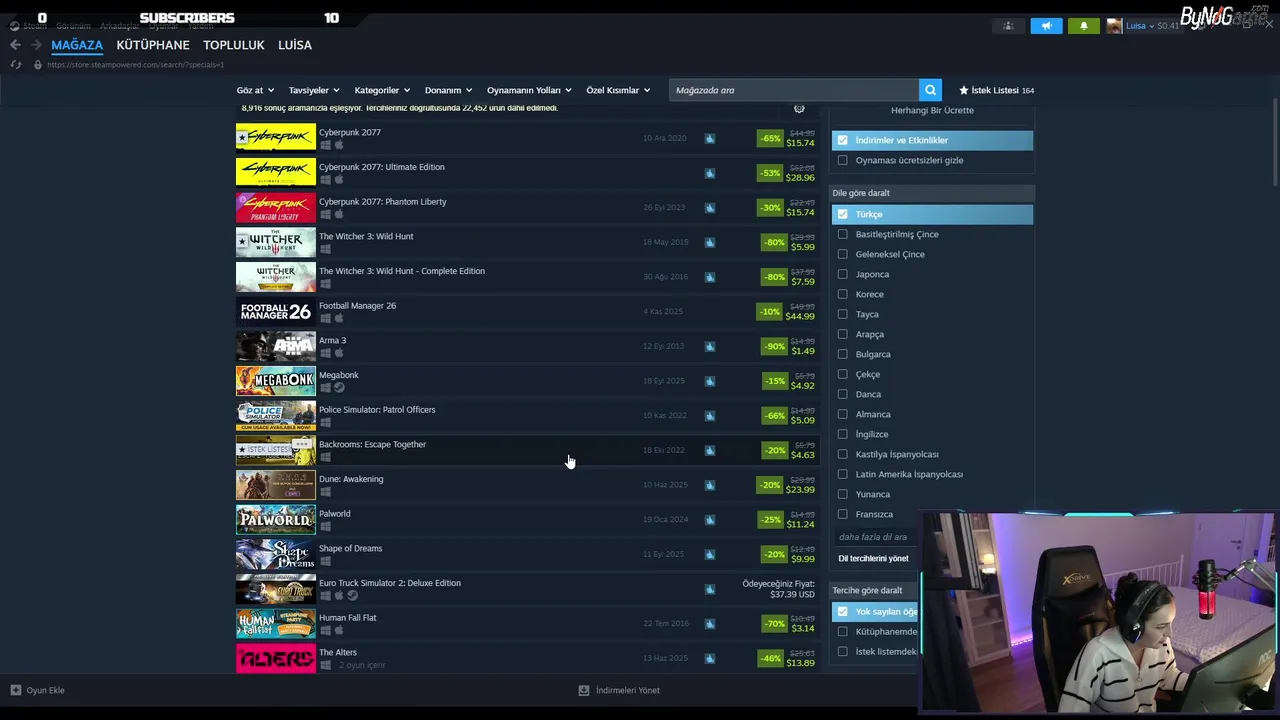This screenshot has height=720, width=1280.
Task: Enable the Basitleştirilmiş Çince checkbox
Action: coord(842,234)
